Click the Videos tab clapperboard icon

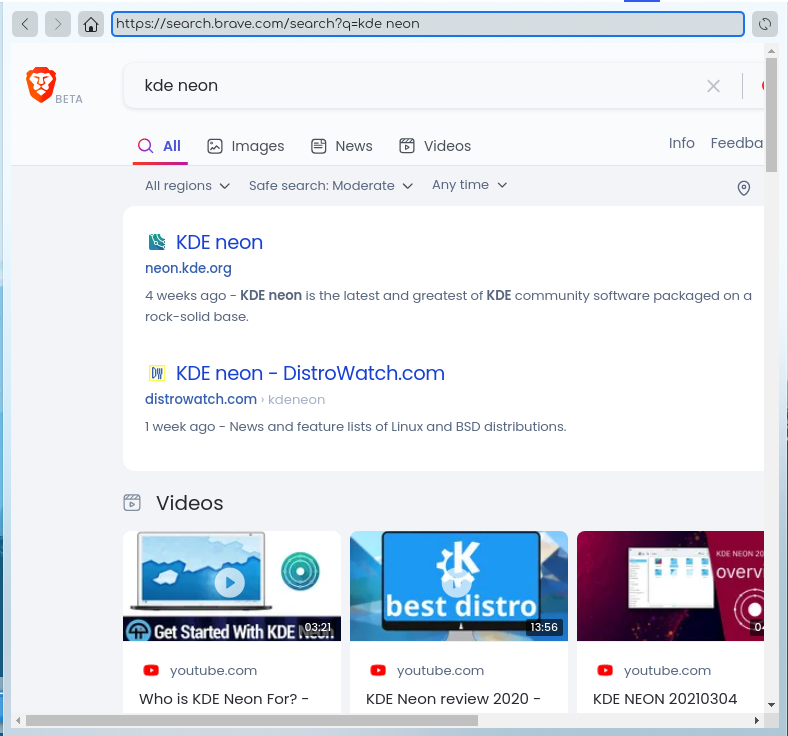407,146
